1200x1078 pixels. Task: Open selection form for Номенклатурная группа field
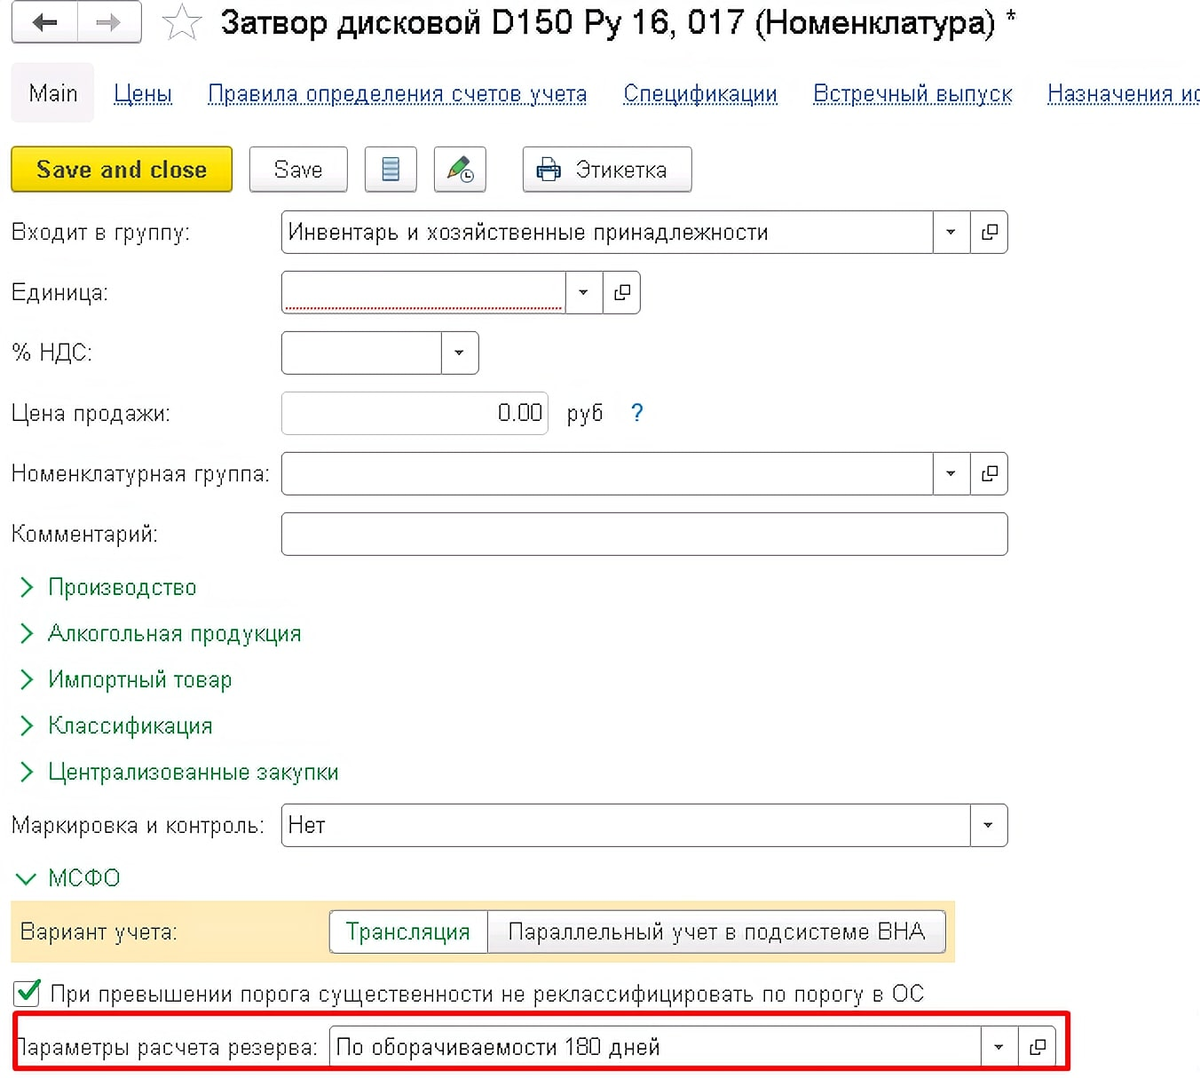pos(990,473)
